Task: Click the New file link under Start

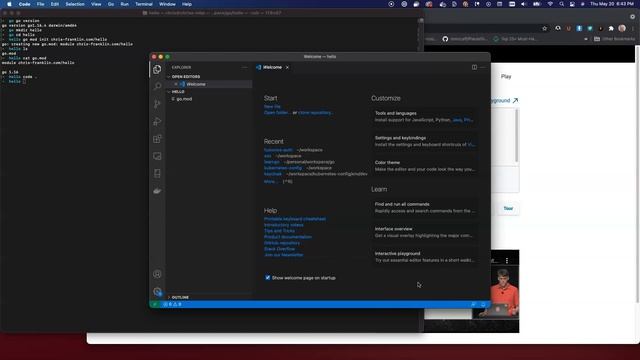Action: [x=272, y=107]
